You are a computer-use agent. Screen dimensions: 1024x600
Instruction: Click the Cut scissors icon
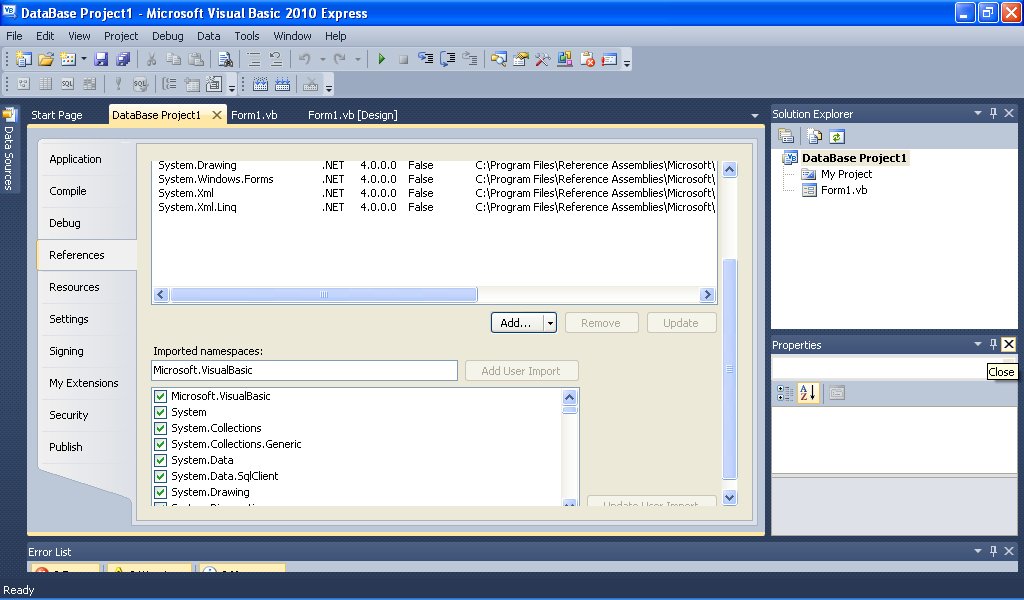coord(151,59)
